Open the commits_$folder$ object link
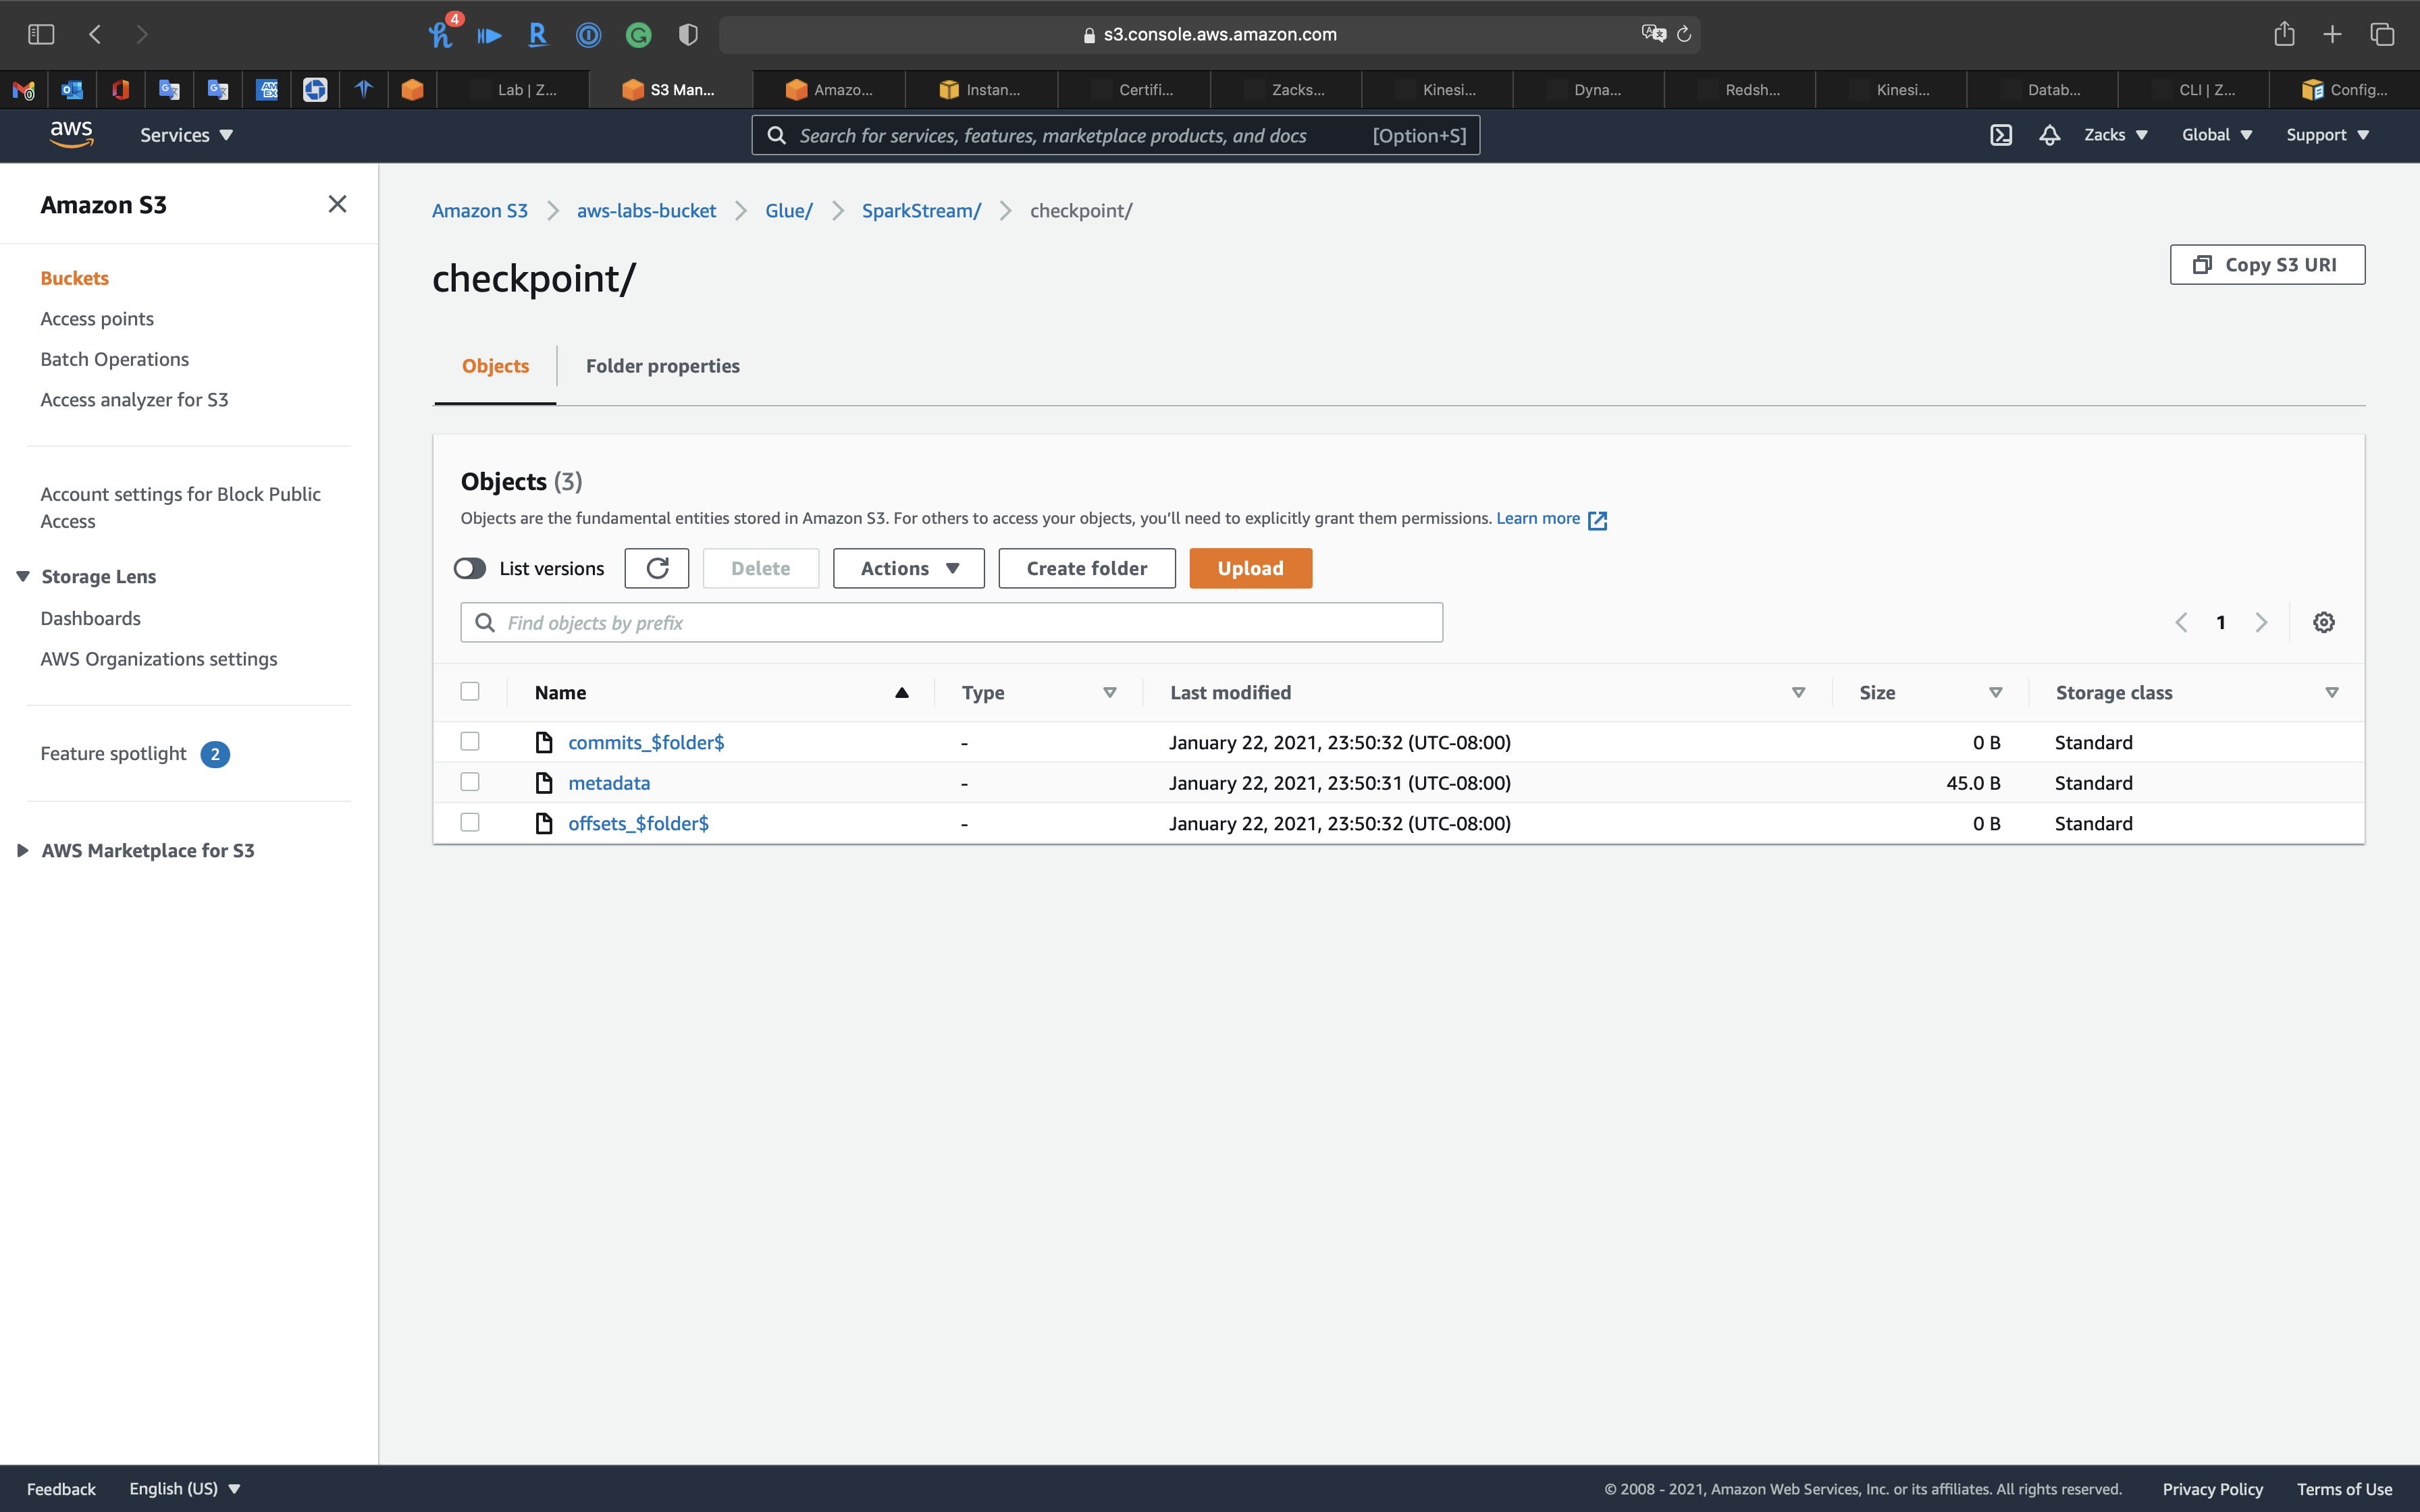The height and width of the screenshot is (1512, 2420). 646,742
